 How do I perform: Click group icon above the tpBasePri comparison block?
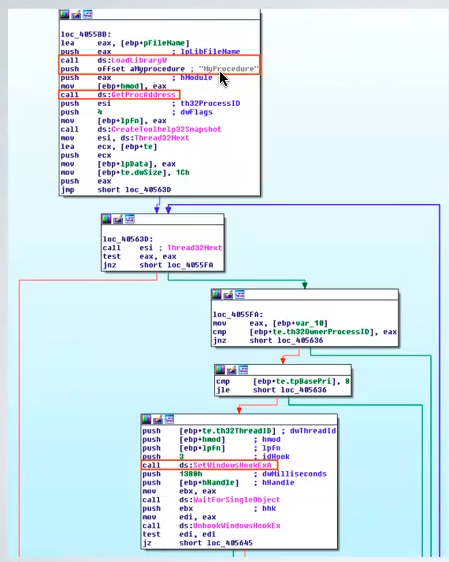(x=243, y=370)
